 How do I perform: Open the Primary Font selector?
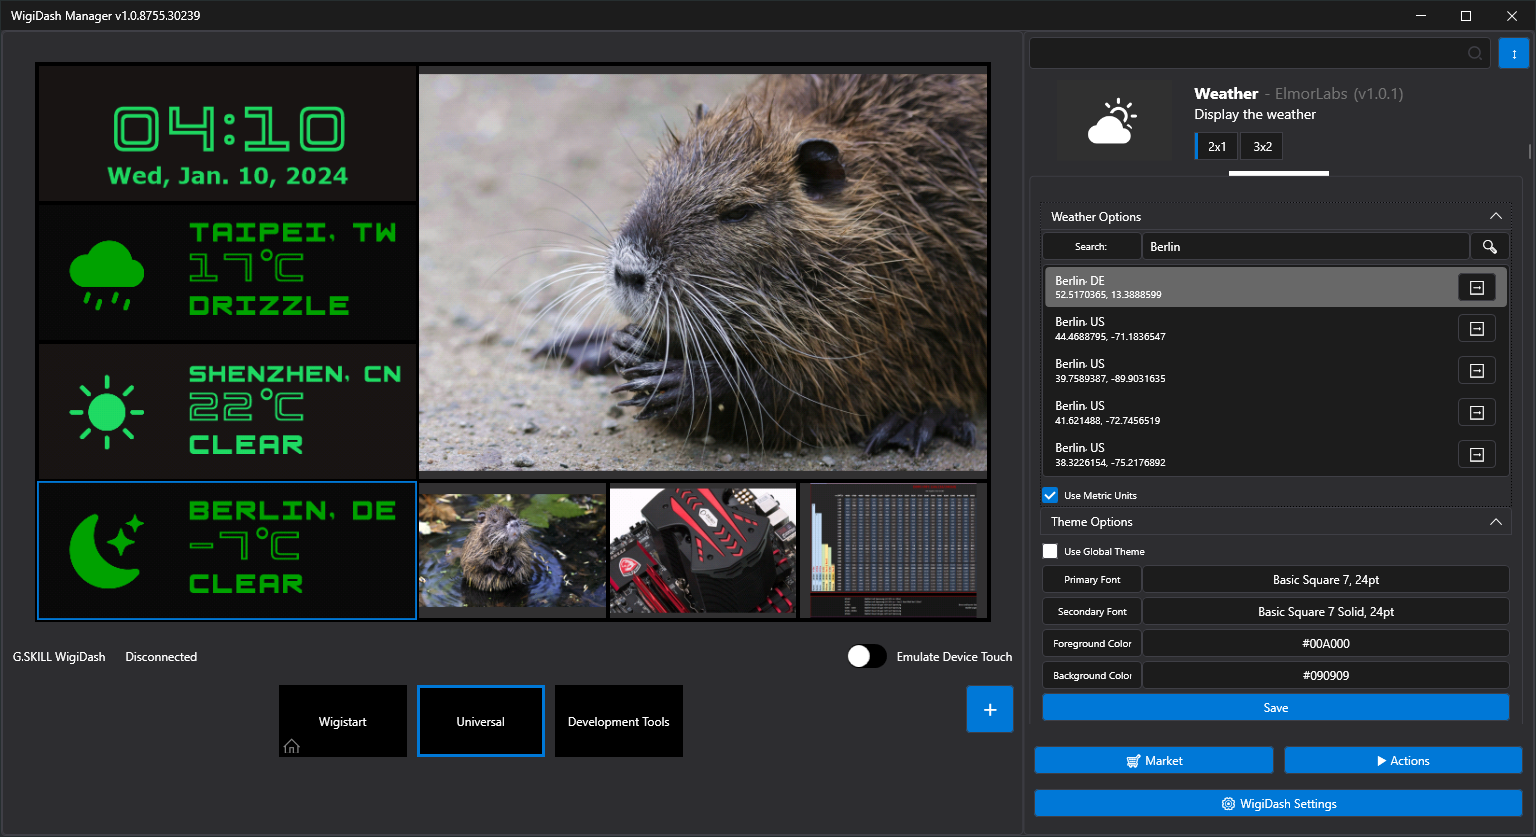coord(1325,580)
